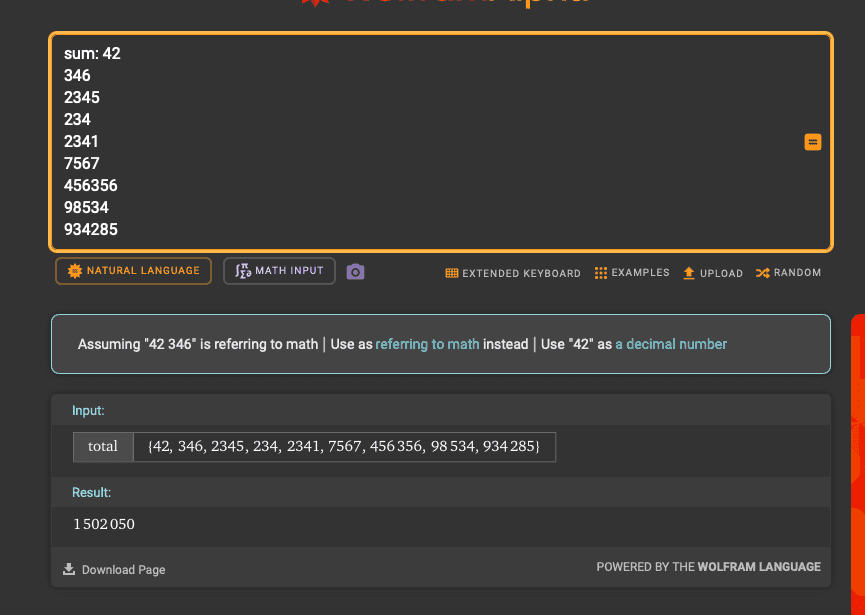Switch to Math Input mode
This screenshot has width=865, height=615.
(x=279, y=271)
